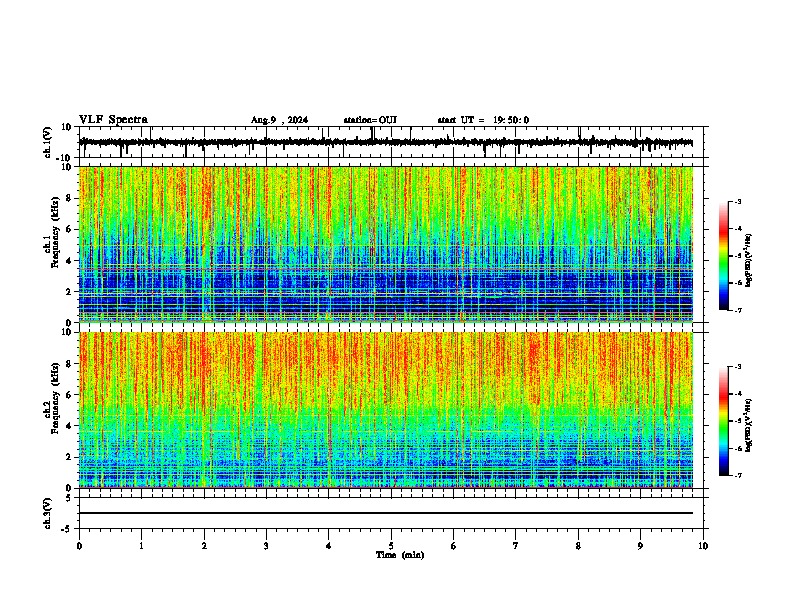The width and height of the screenshot is (792, 612).
Task: Click the "6" kHz tick on ch.1 spectrogram axis
Action: pos(69,229)
